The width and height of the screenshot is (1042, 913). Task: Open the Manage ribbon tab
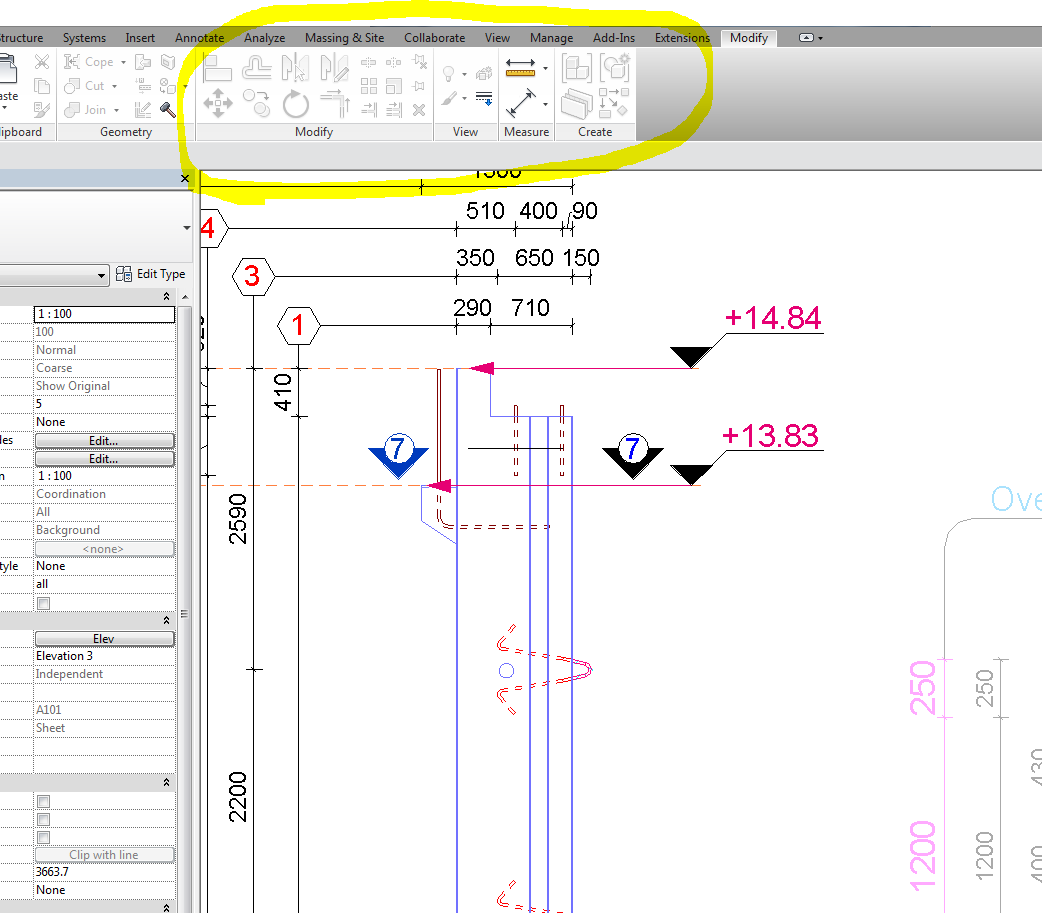tap(552, 38)
